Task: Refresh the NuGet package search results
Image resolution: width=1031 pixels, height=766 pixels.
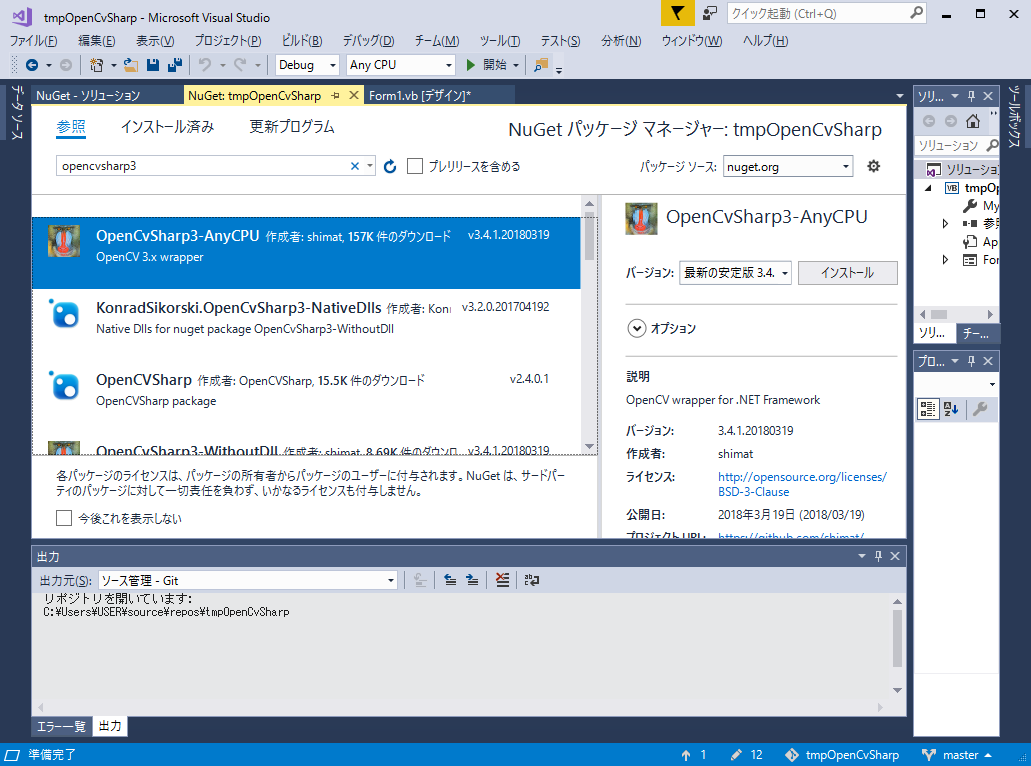Action: coord(390,167)
